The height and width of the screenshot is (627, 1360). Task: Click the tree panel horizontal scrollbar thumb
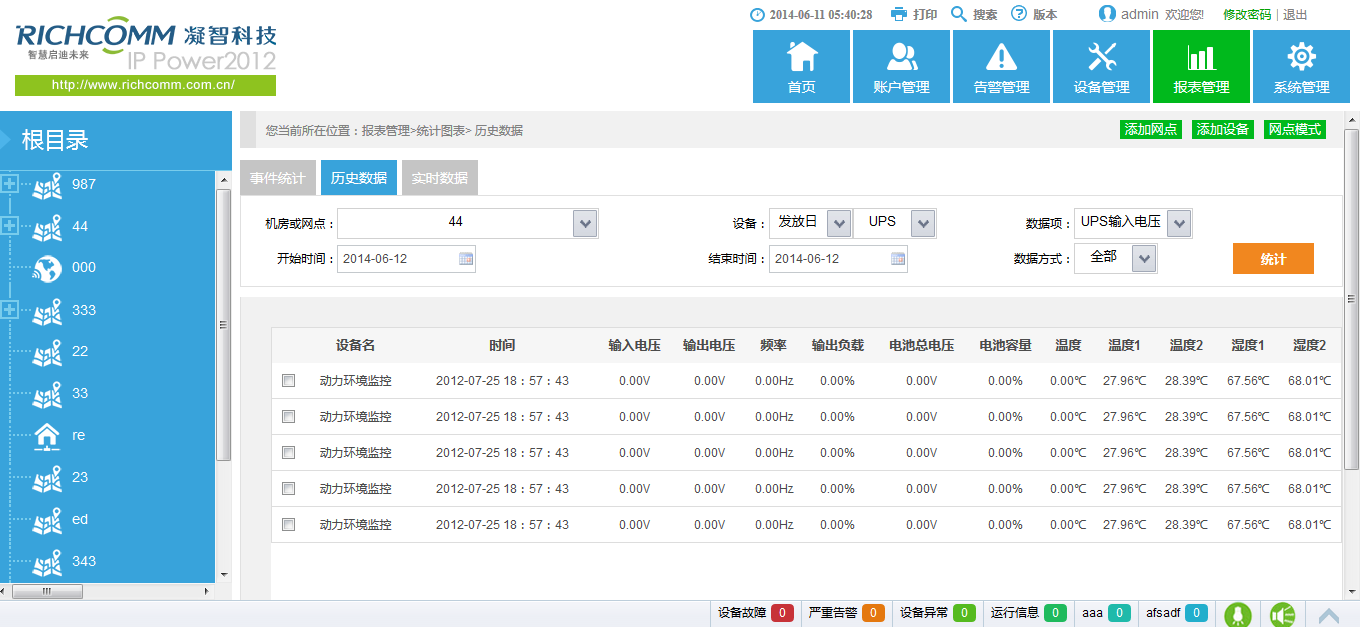[48, 592]
